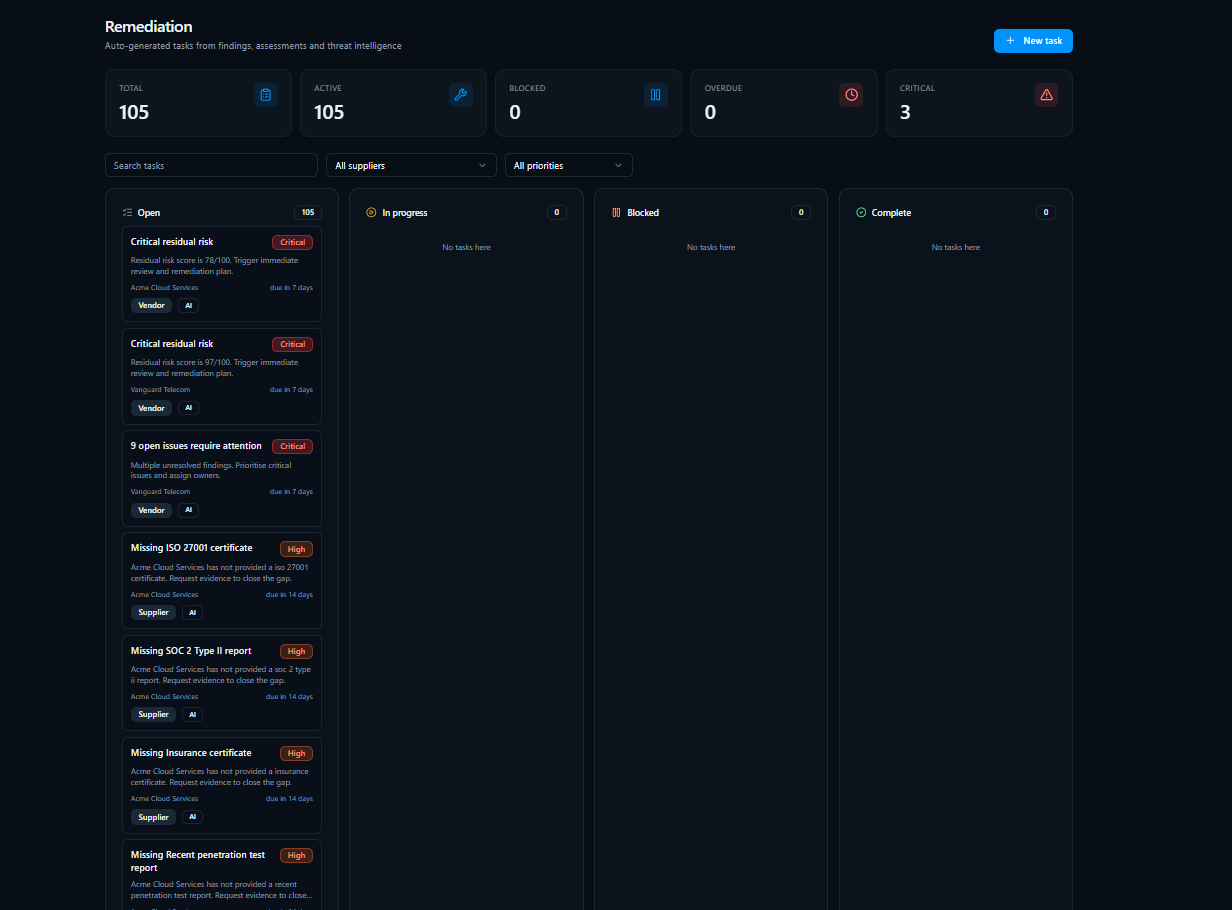
Task: Click the Open column count badge 105
Action: pyautogui.click(x=308, y=212)
